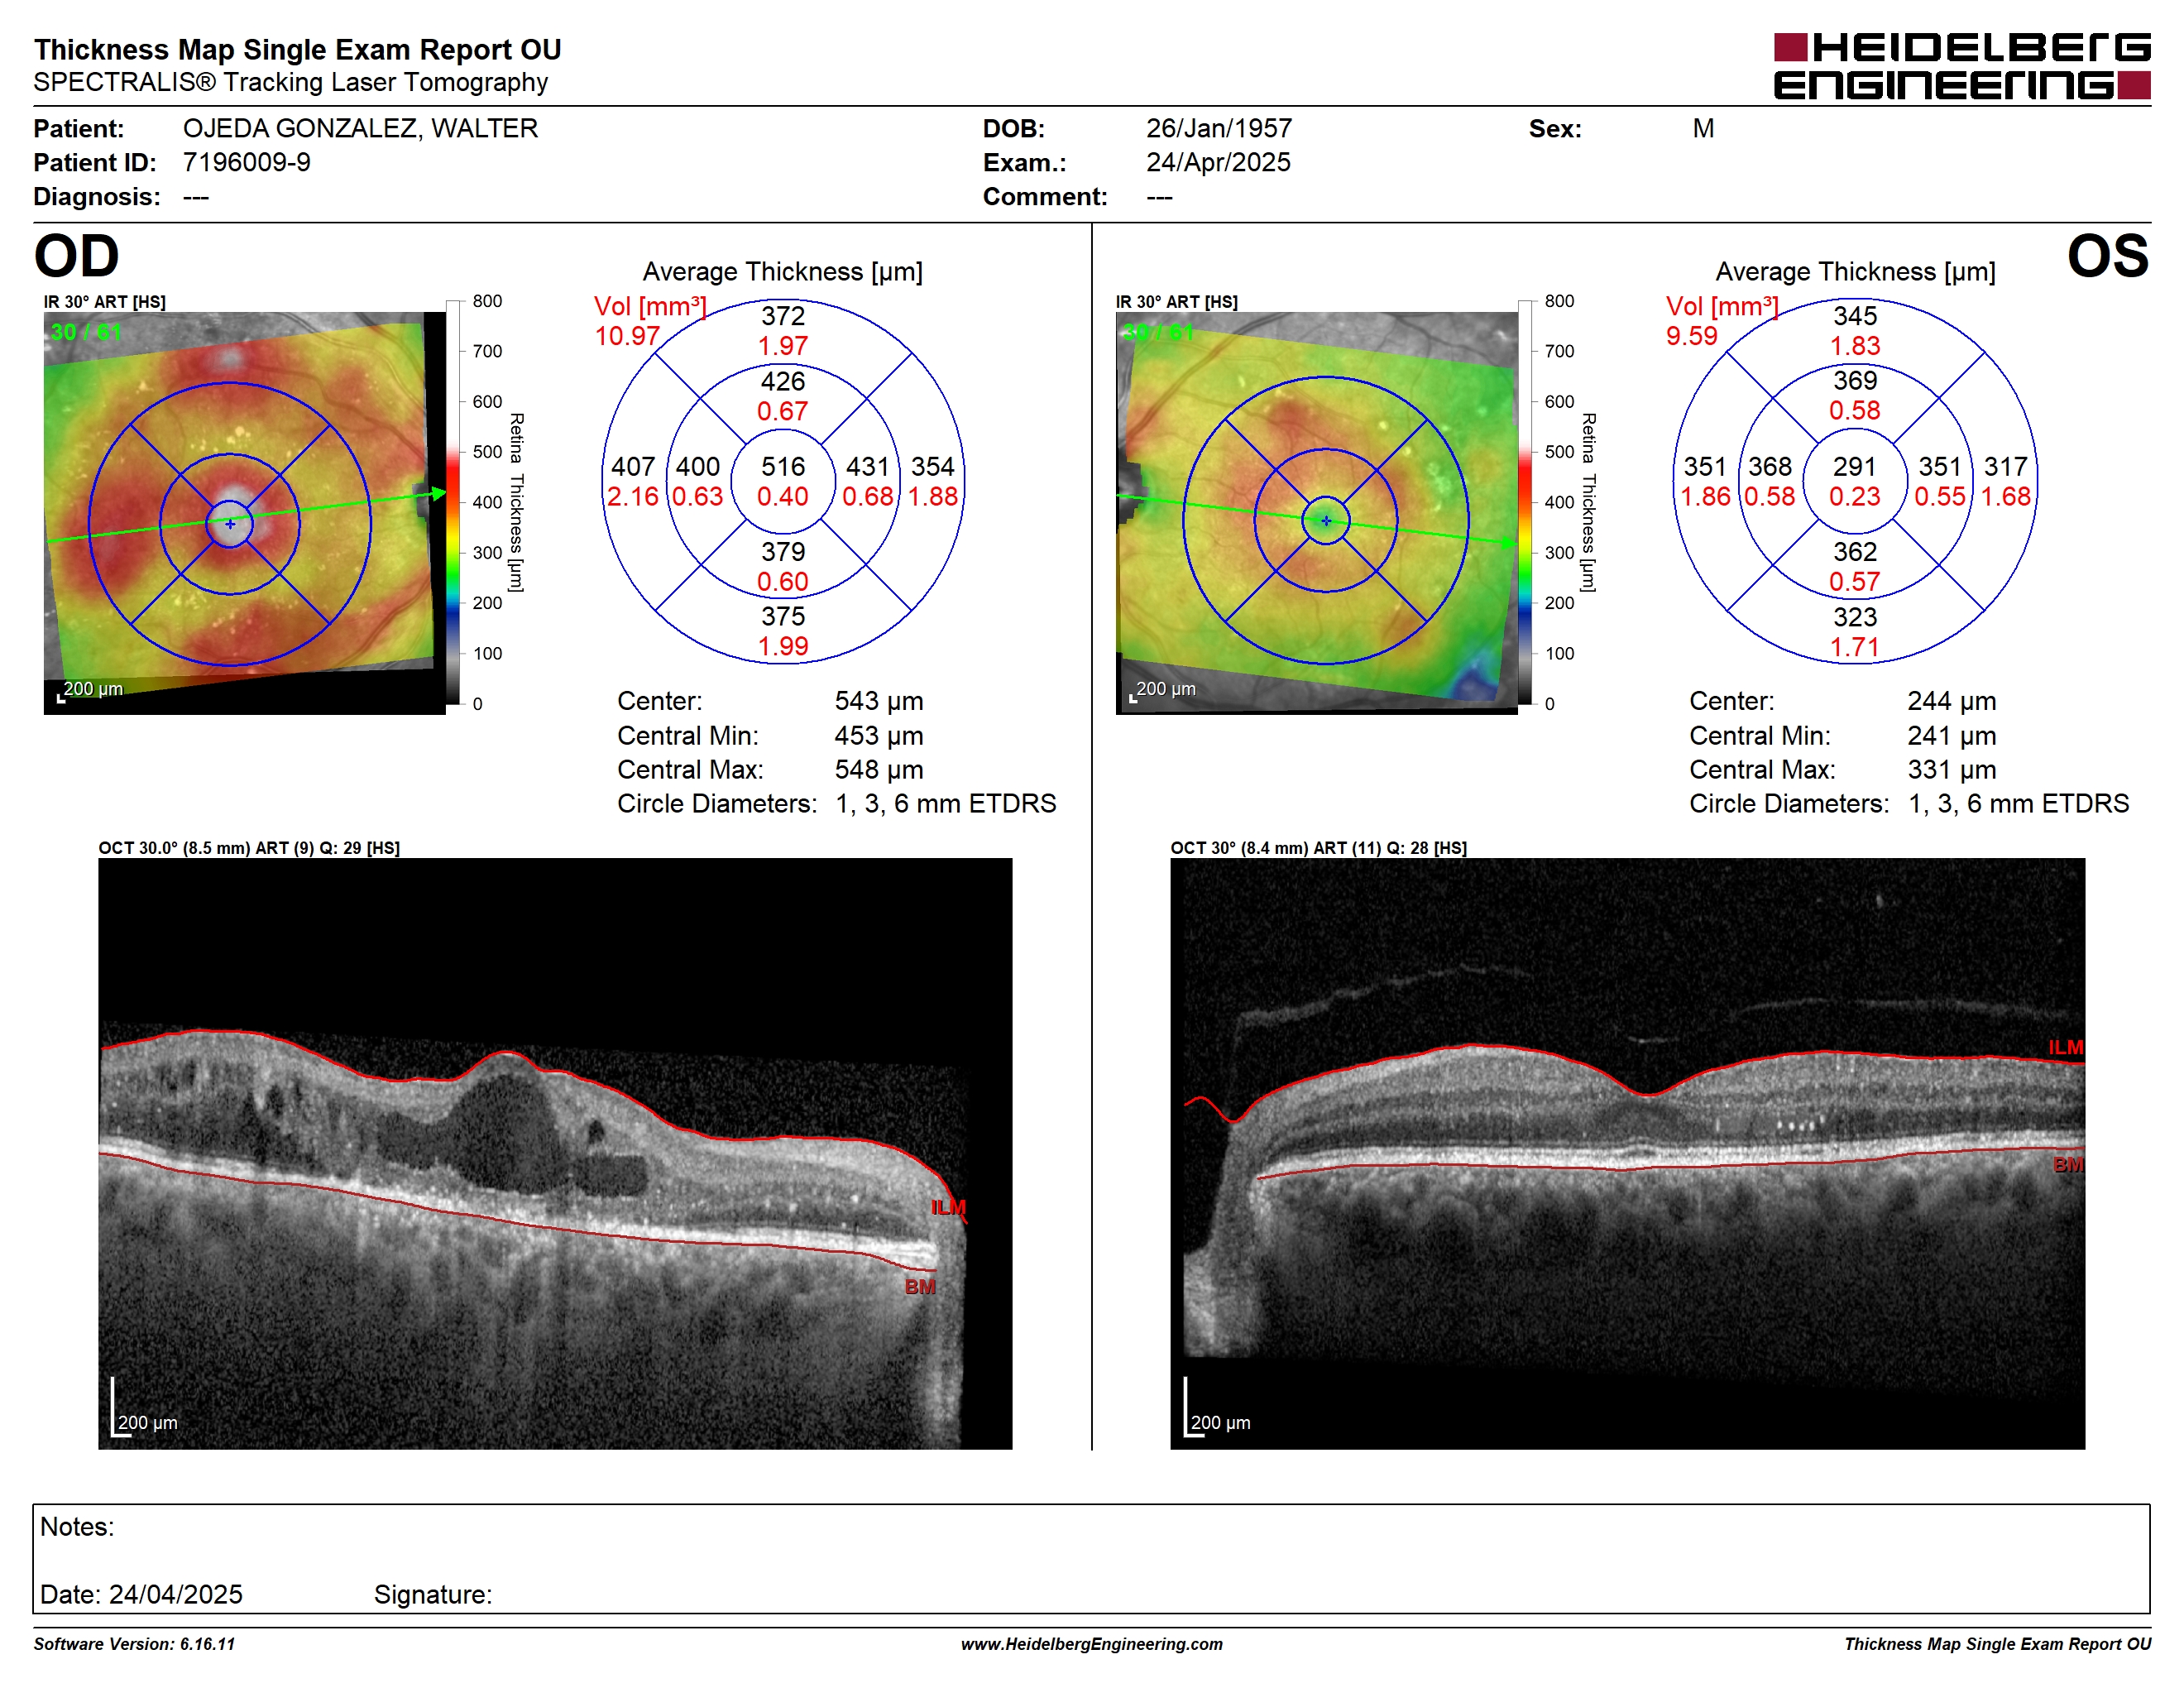Click the OD thickness map fundus image
Image resolution: width=2184 pixels, height=1688 pixels.
pyautogui.click(x=244, y=512)
